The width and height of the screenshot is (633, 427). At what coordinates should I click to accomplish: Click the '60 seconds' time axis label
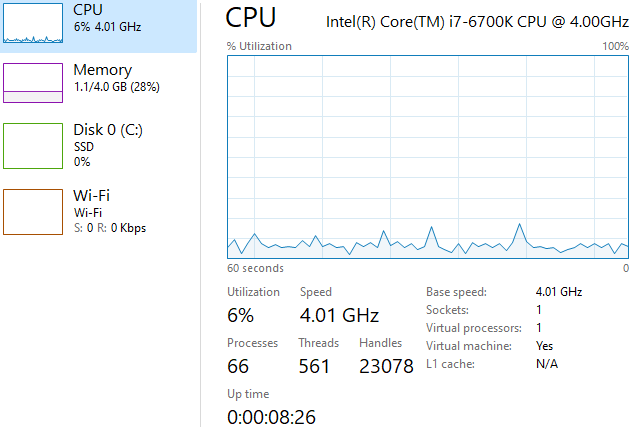click(x=255, y=268)
